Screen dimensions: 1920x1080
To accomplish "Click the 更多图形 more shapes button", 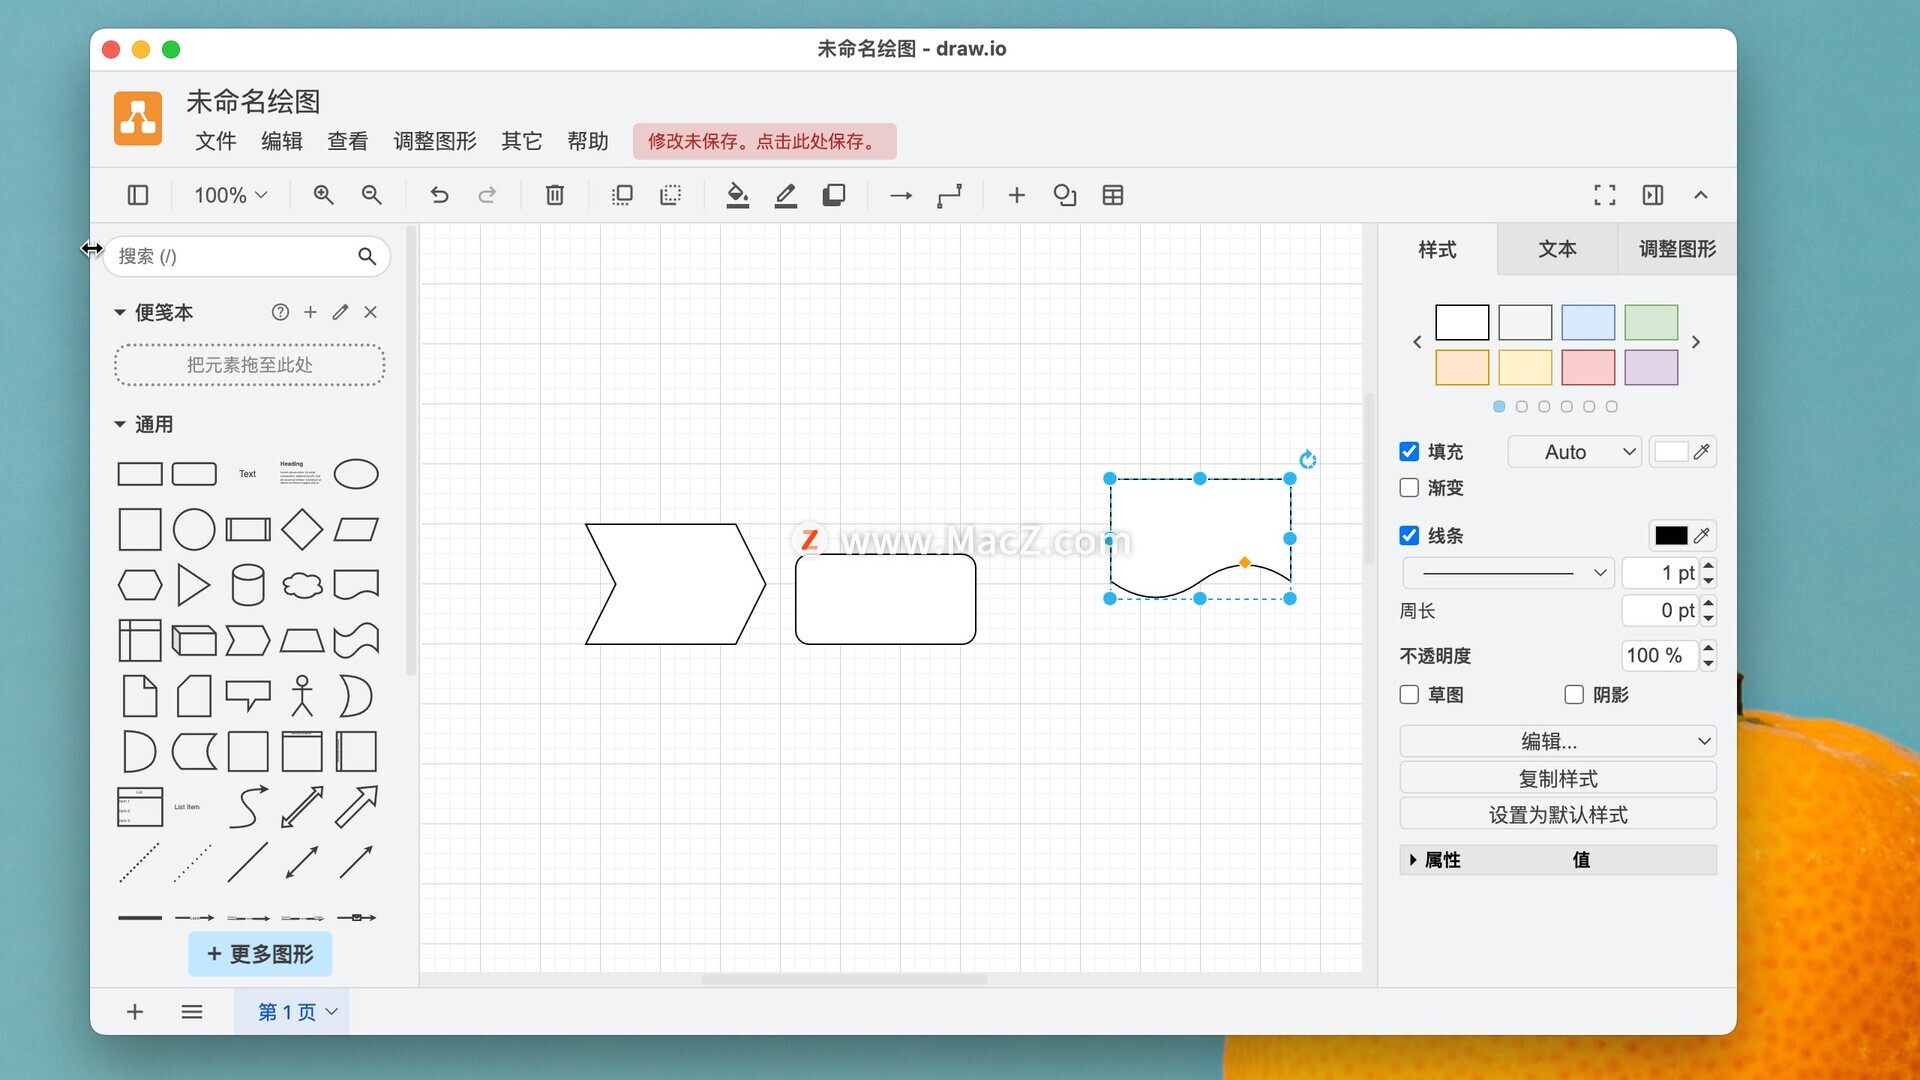I will [x=260, y=954].
